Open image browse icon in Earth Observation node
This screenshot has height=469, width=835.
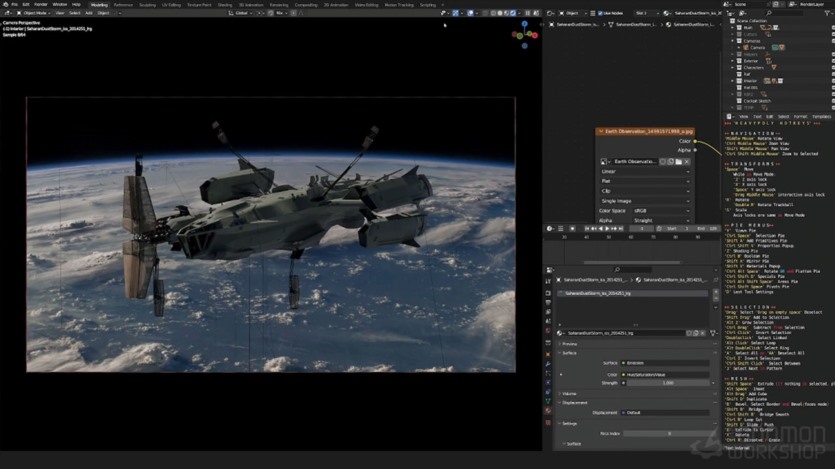[x=605, y=161]
